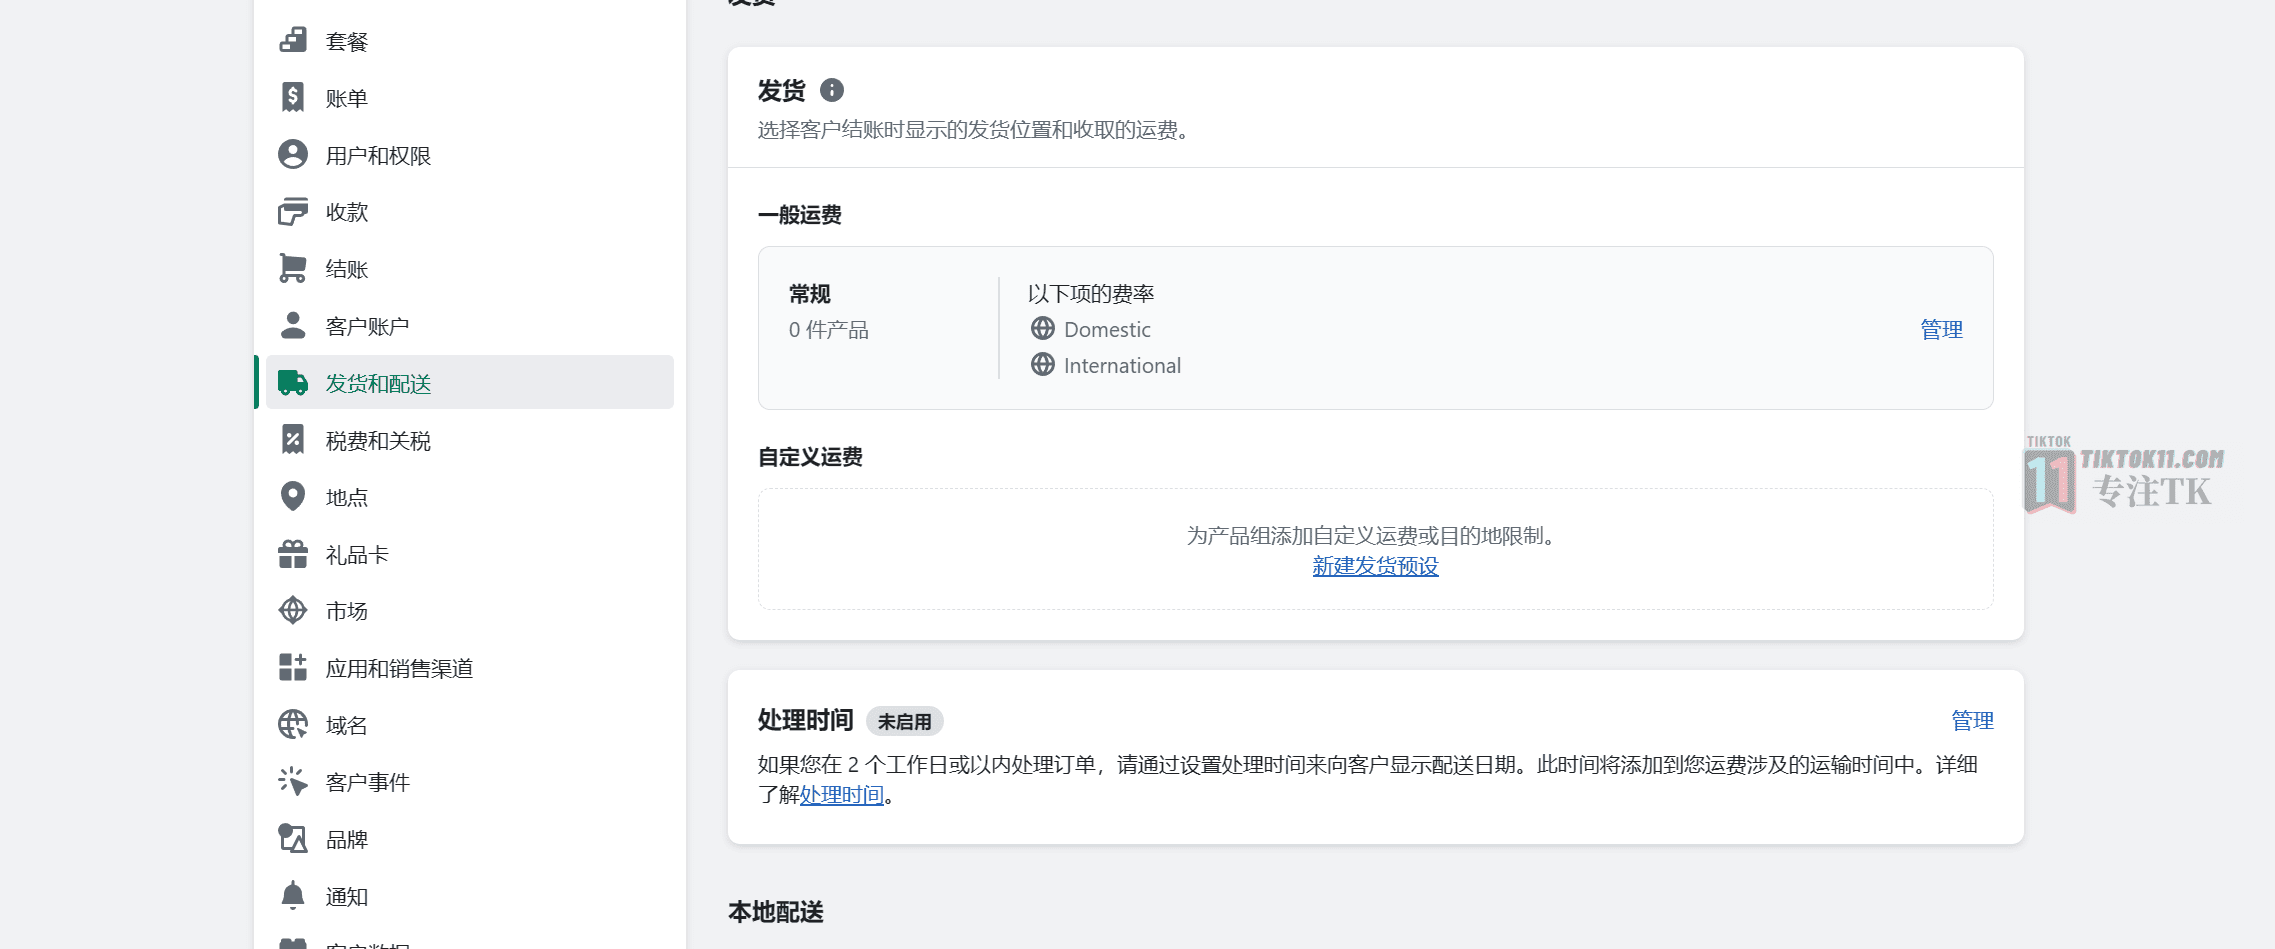The image size is (2275, 949).
Task: Click the globe icon beside Domestic
Action: coord(1043,328)
